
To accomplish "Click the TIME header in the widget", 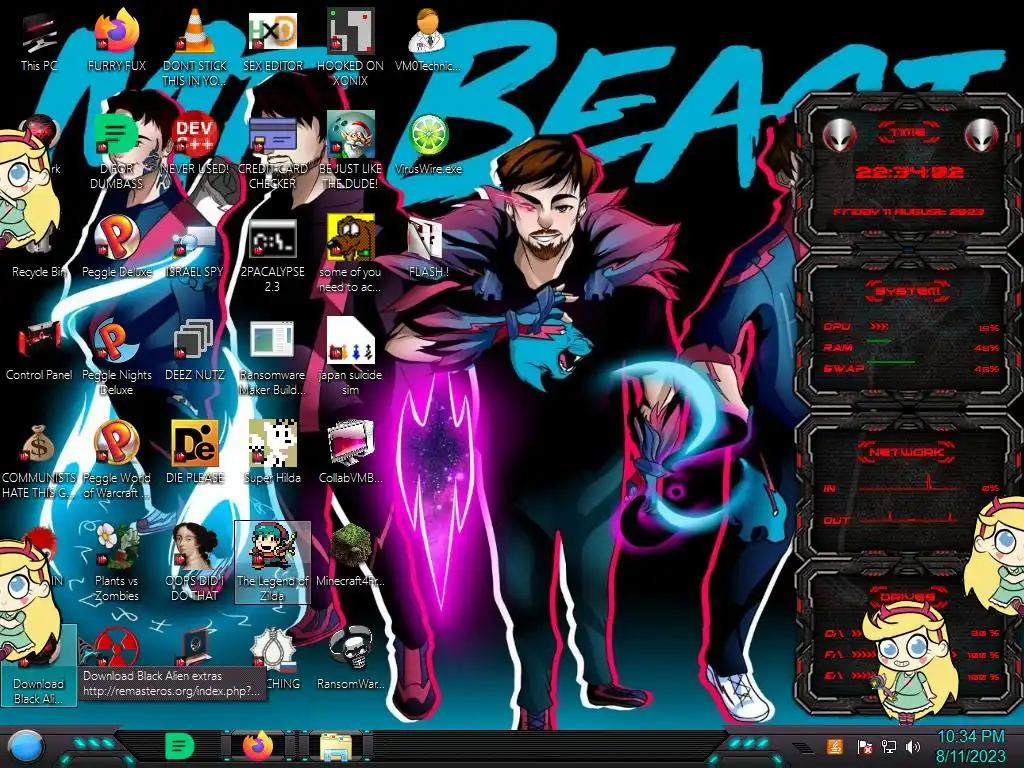I will (908, 133).
